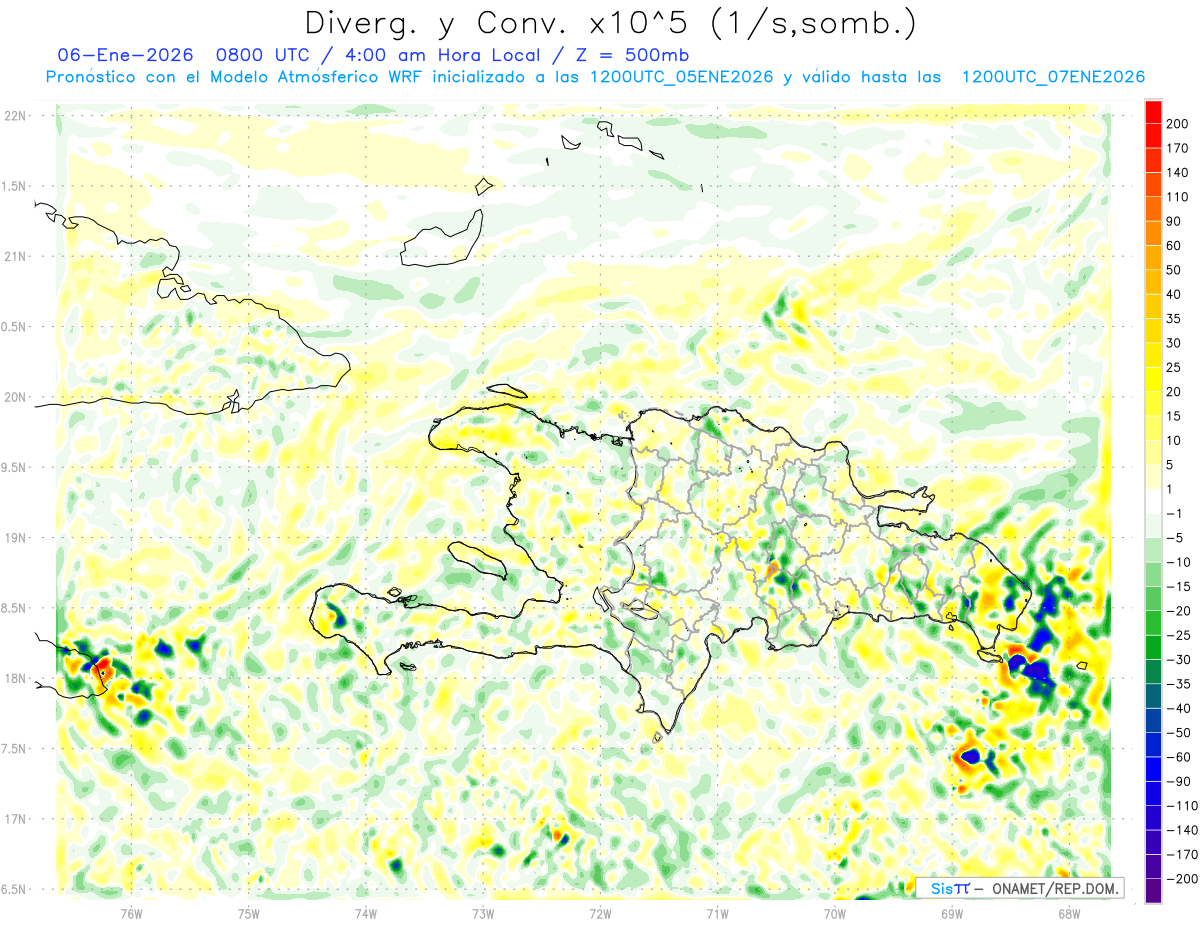Click the white swatch between 1 and -1
This screenshot has width=1200, height=927.
[1154, 501]
